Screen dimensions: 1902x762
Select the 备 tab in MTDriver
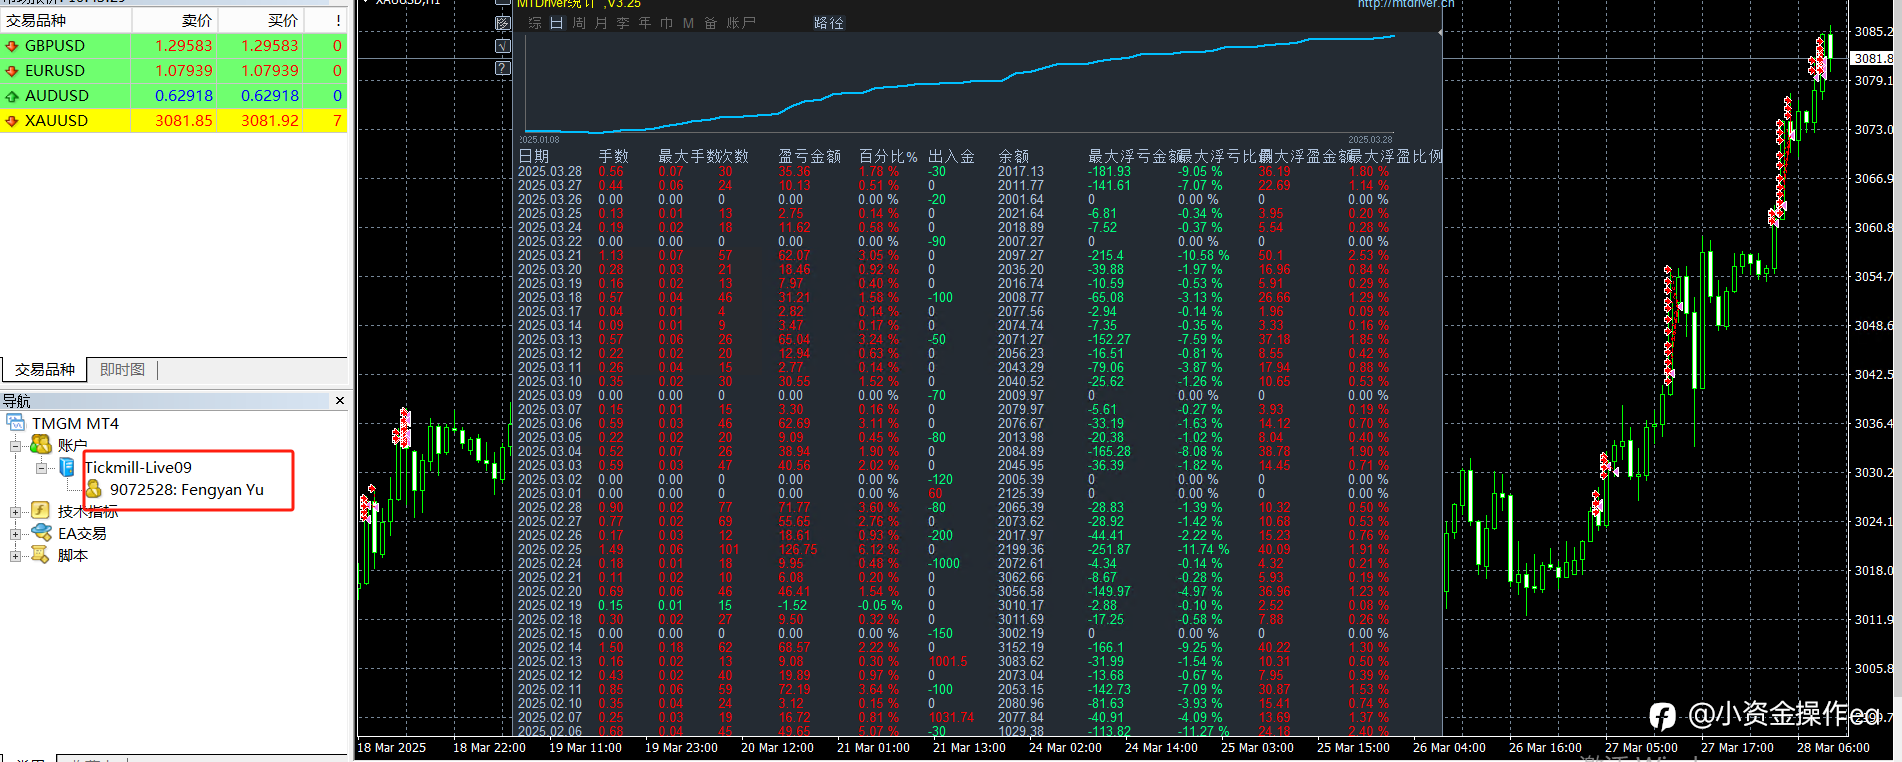[711, 23]
